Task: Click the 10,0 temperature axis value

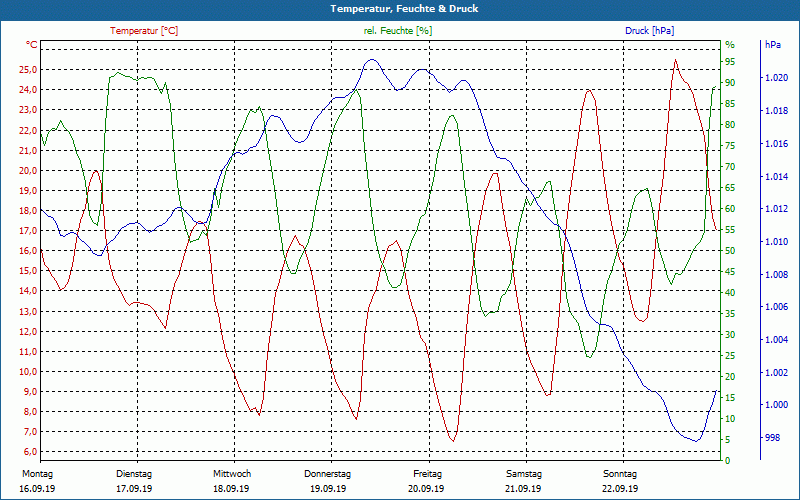Action: click(28, 371)
